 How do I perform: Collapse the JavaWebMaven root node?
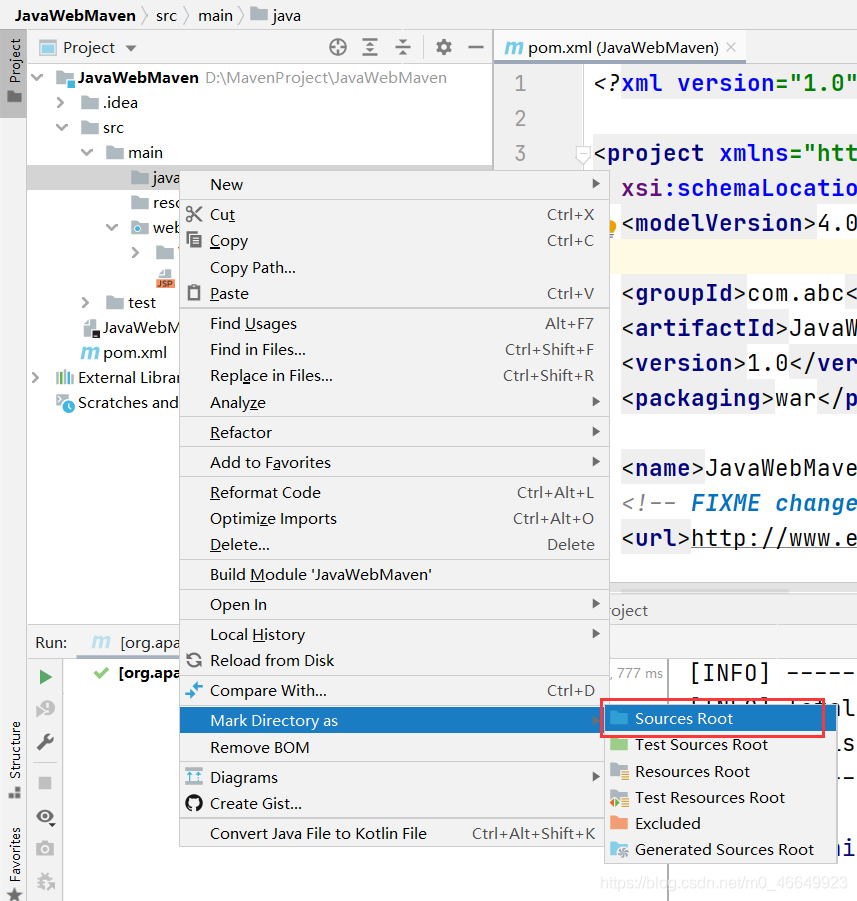(x=38, y=78)
